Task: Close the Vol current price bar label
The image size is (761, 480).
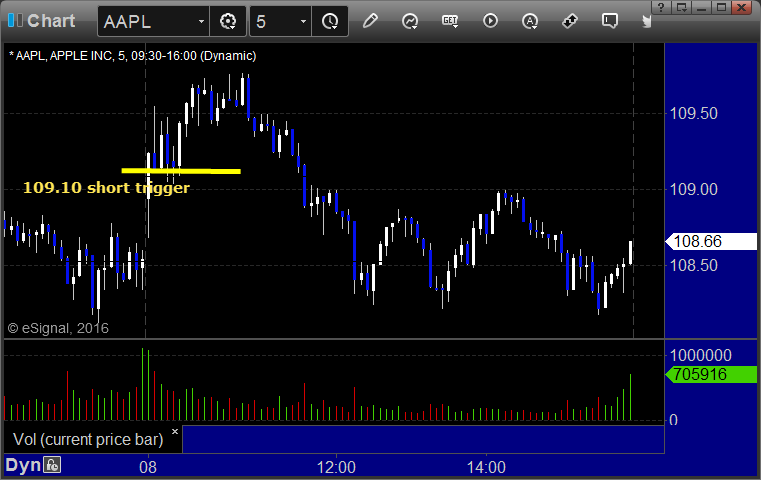Action: click(x=175, y=431)
